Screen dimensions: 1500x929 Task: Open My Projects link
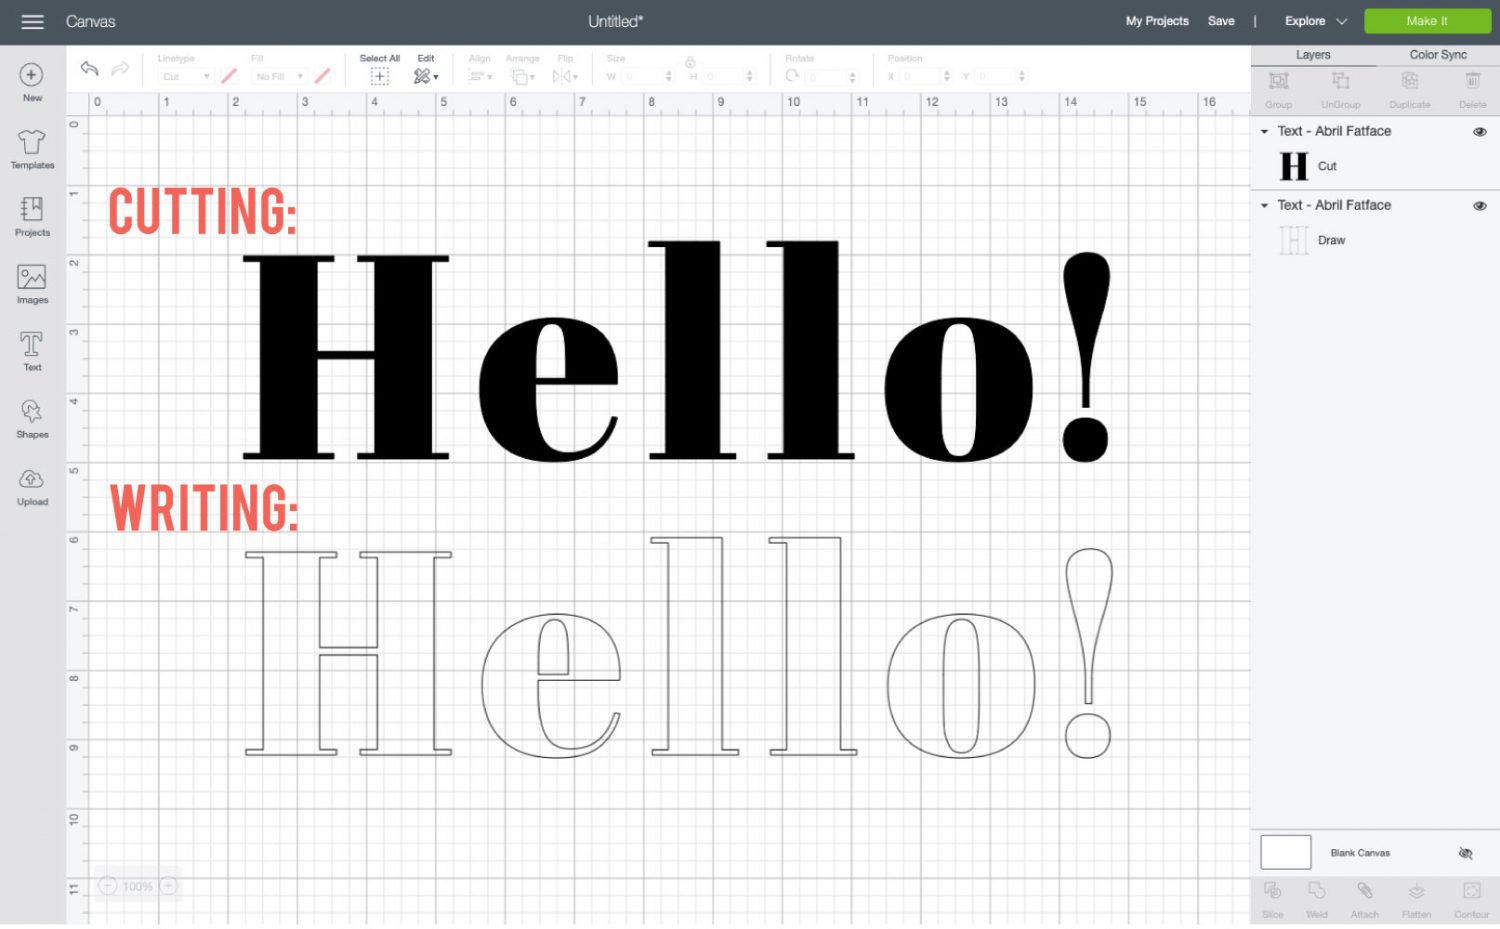pyautogui.click(x=1157, y=21)
